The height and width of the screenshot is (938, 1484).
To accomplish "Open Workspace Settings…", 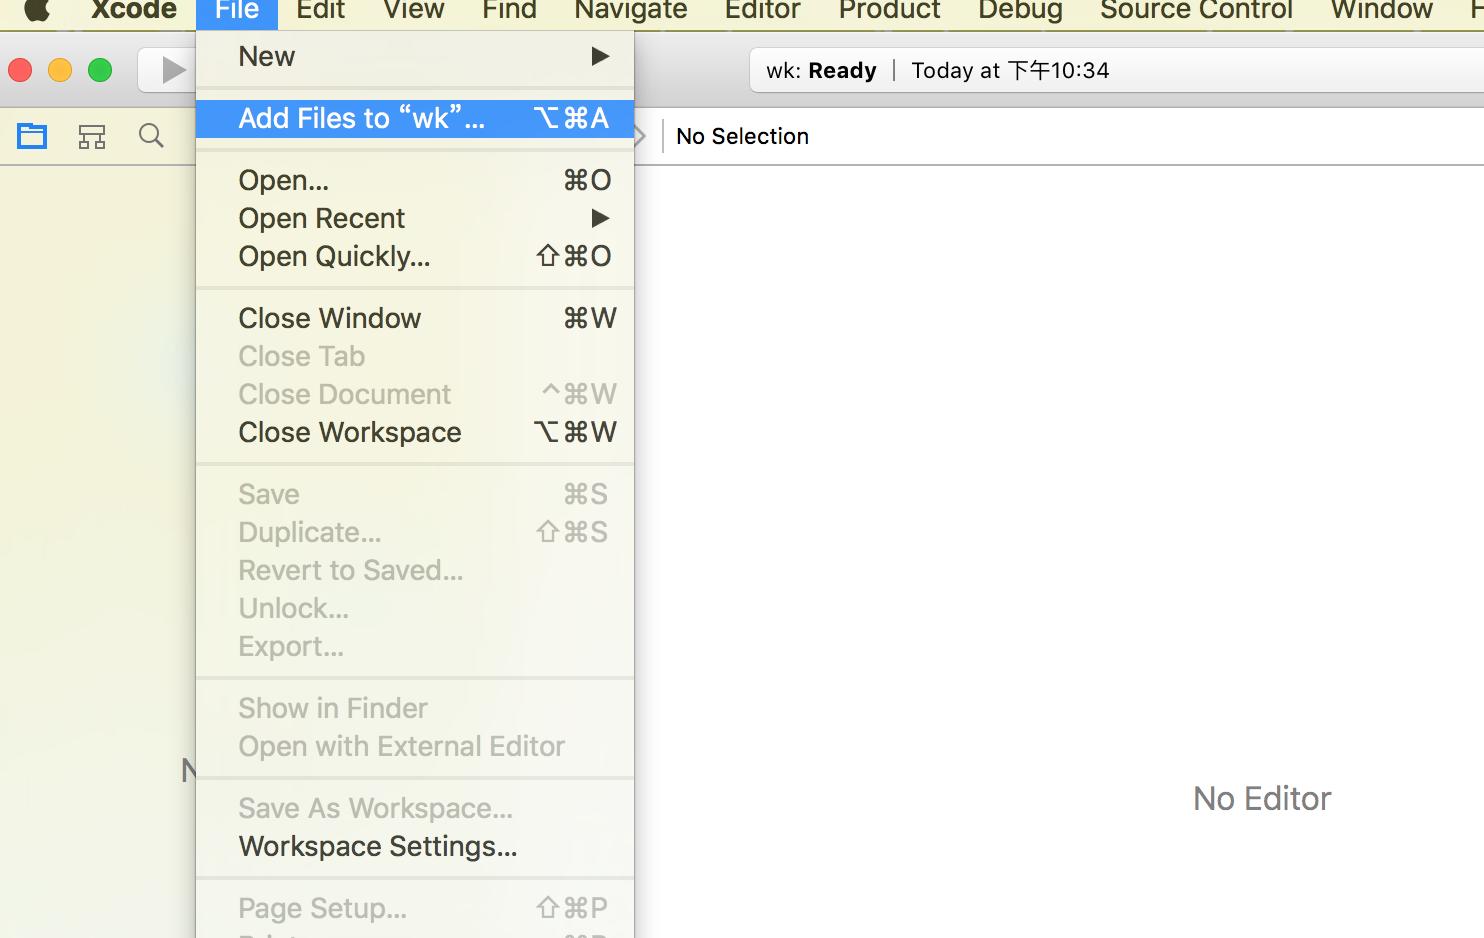I will (415, 846).
